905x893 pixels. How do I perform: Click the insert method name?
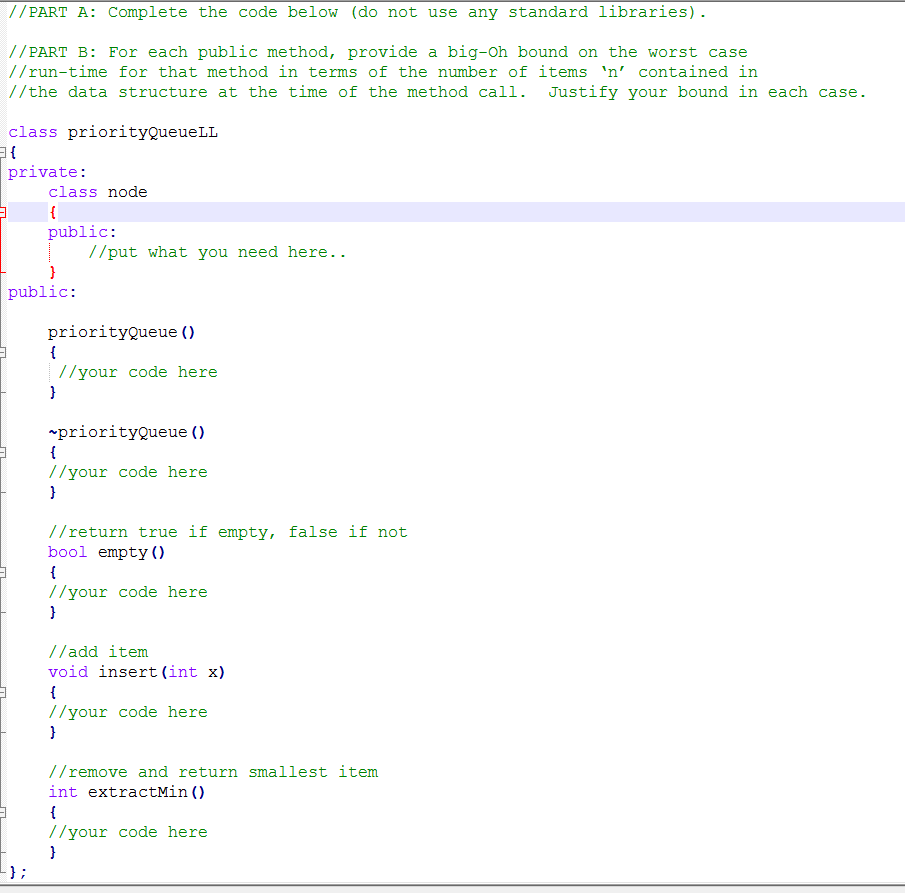coord(127,671)
